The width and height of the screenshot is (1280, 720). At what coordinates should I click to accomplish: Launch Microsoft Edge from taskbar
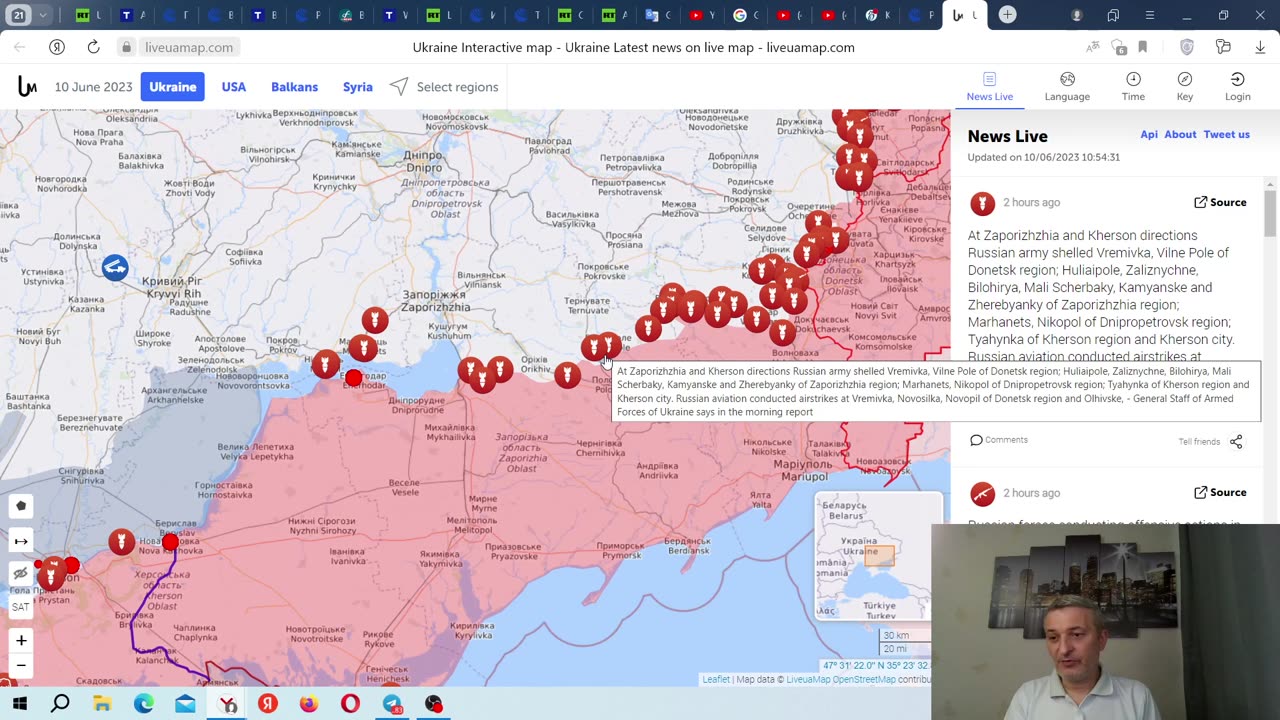pyautogui.click(x=144, y=704)
